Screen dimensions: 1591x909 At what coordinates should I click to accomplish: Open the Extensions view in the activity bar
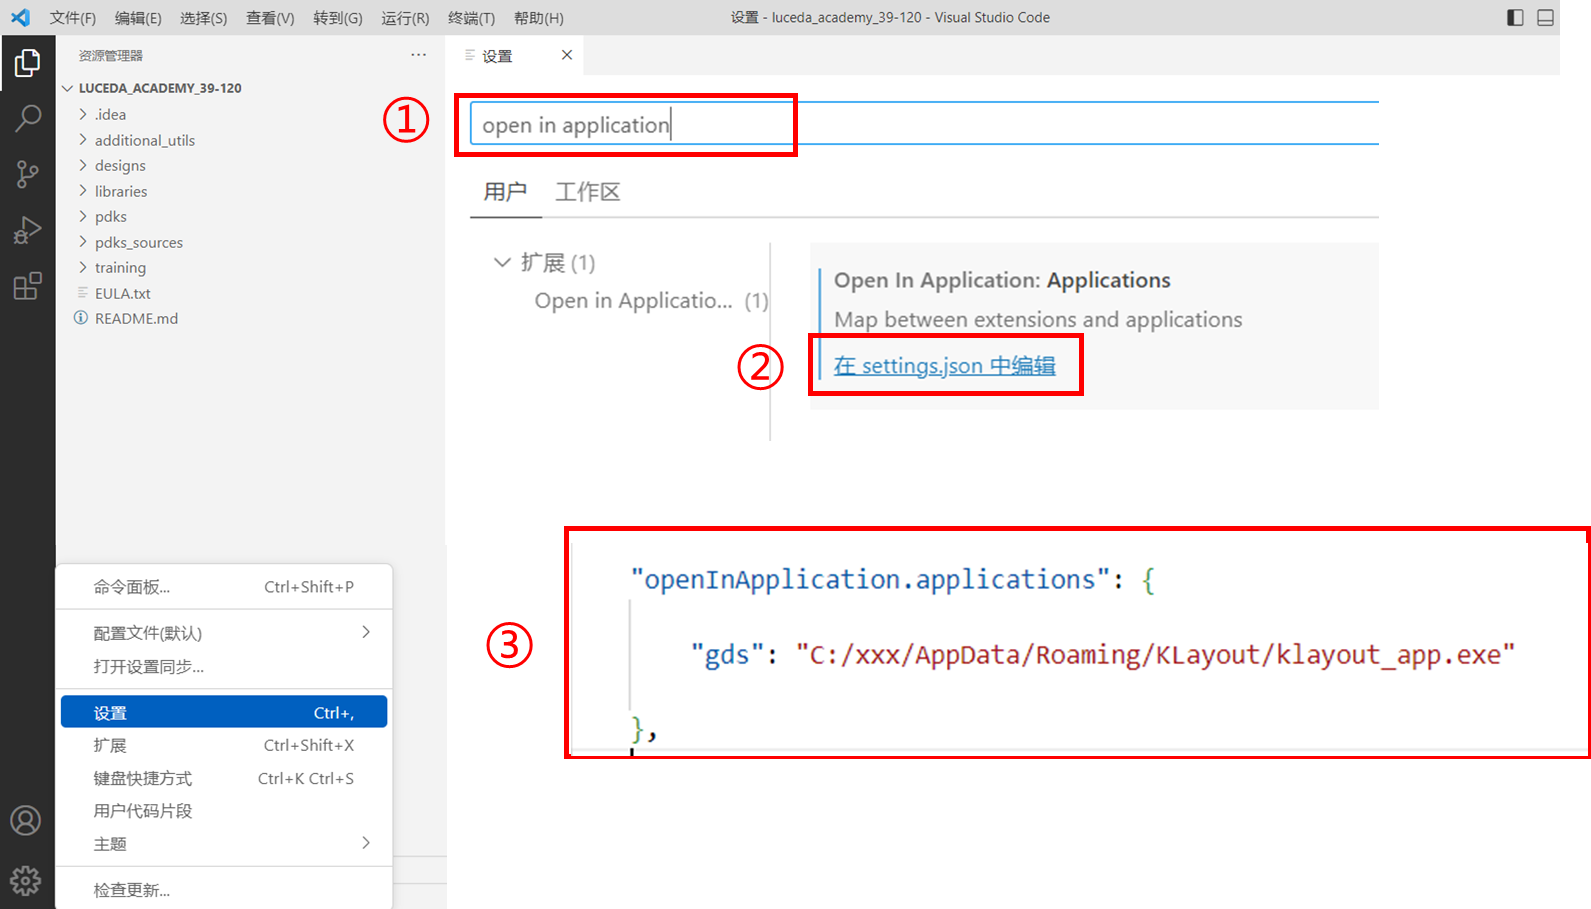[x=27, y=287]
